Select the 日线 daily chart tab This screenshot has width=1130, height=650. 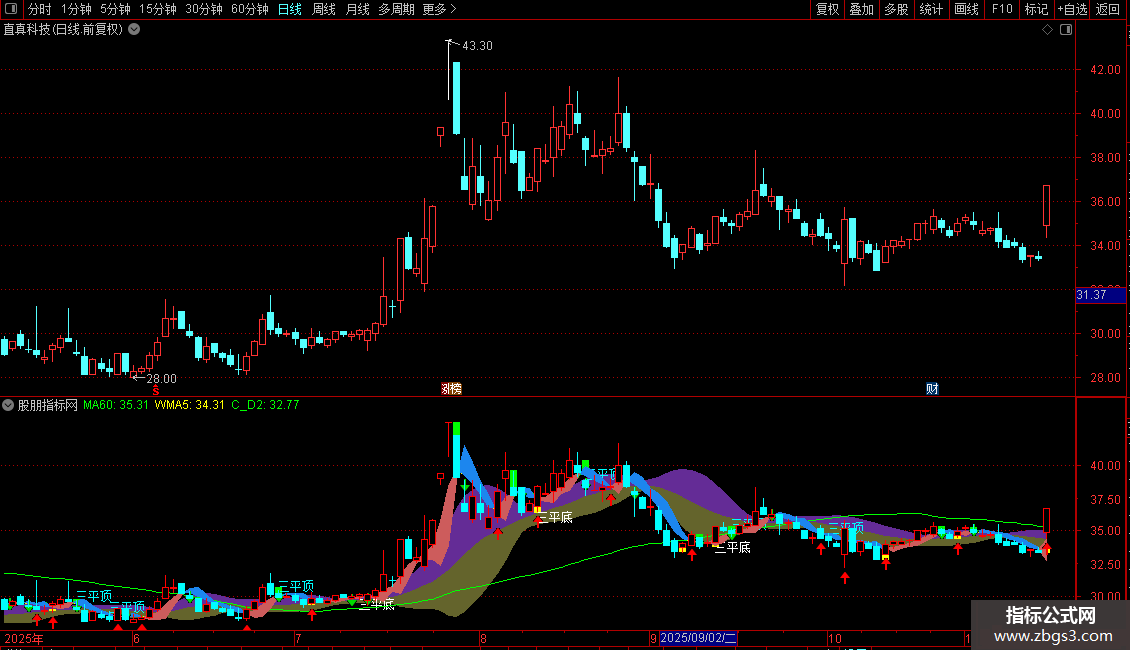pyautogui.click(x=290, y=9)
